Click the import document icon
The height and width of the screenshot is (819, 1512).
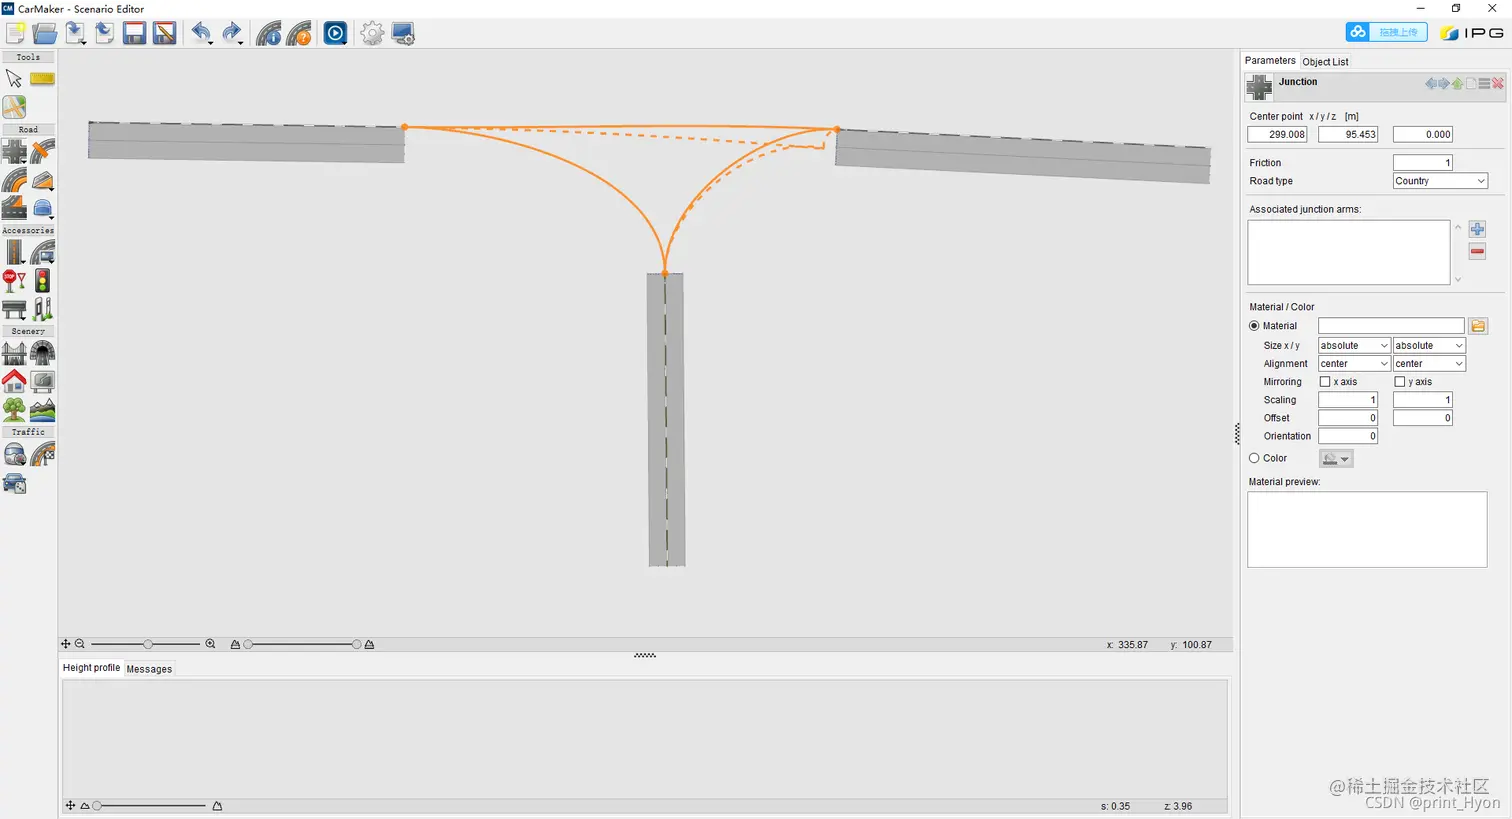pos(75,33)
